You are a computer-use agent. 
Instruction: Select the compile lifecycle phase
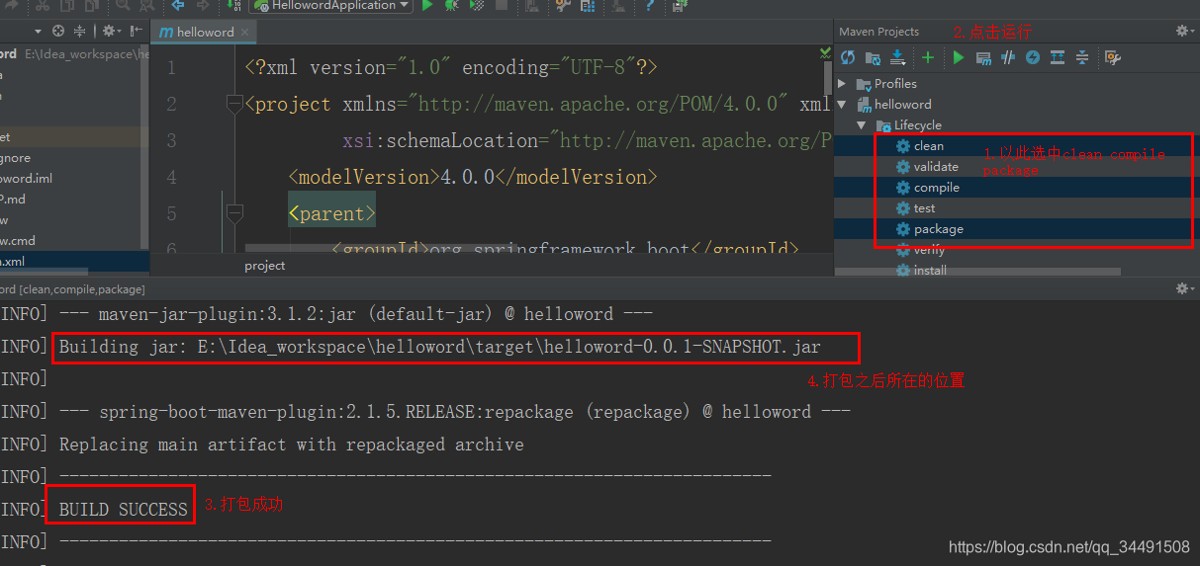coord(936,188)
